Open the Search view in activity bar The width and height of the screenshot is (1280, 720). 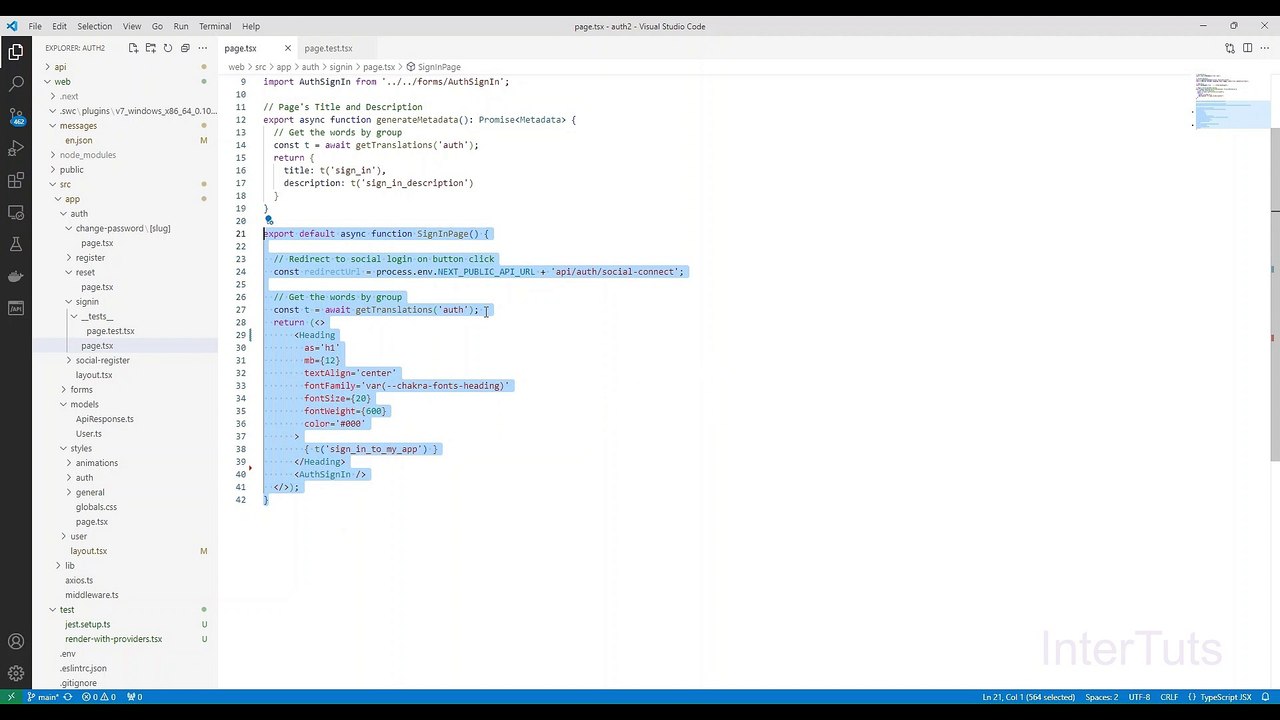(16, 84)
